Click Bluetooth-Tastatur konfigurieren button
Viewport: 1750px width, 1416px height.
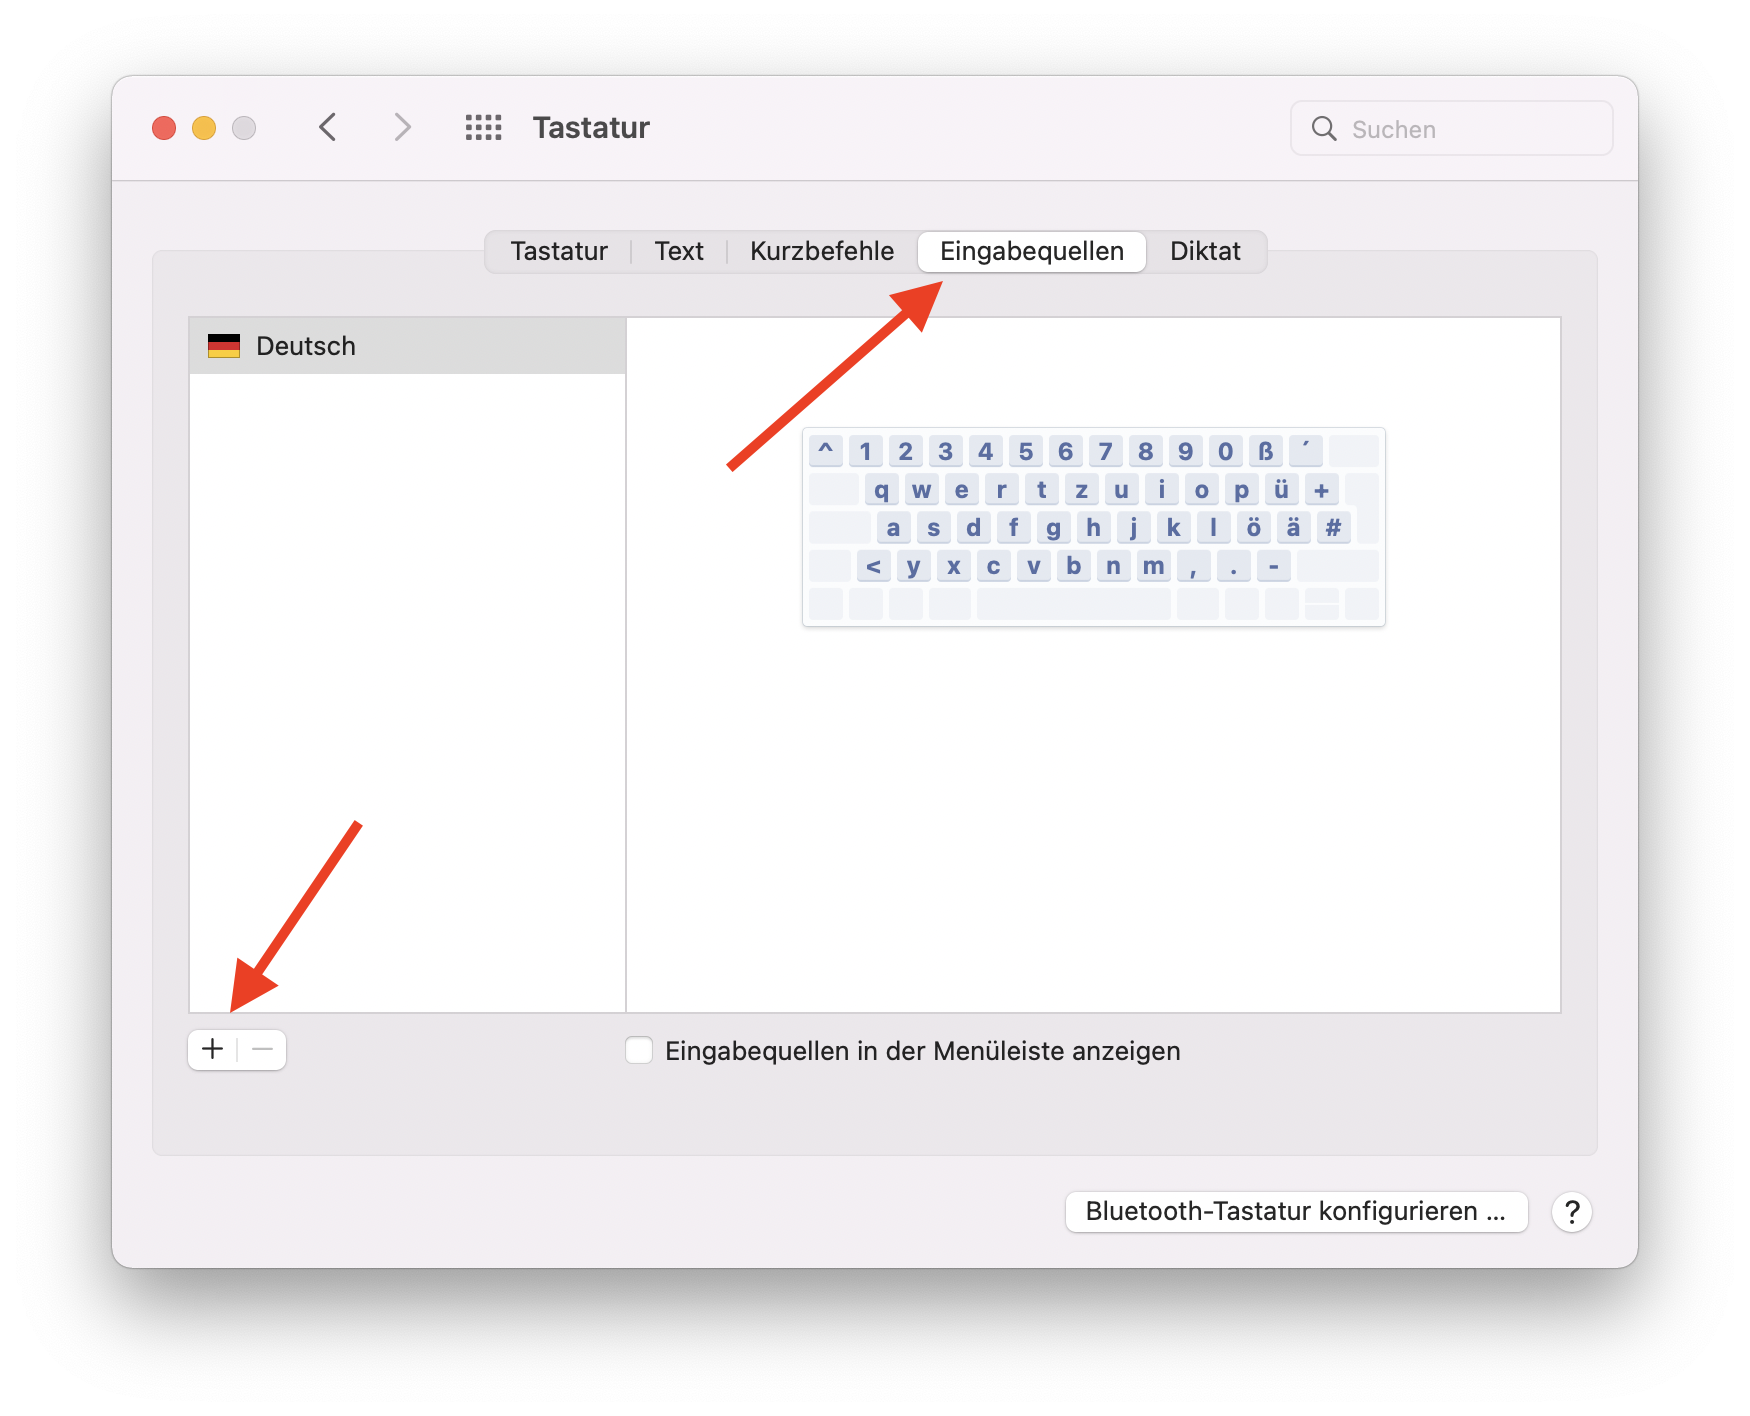coord(1296,1211)
